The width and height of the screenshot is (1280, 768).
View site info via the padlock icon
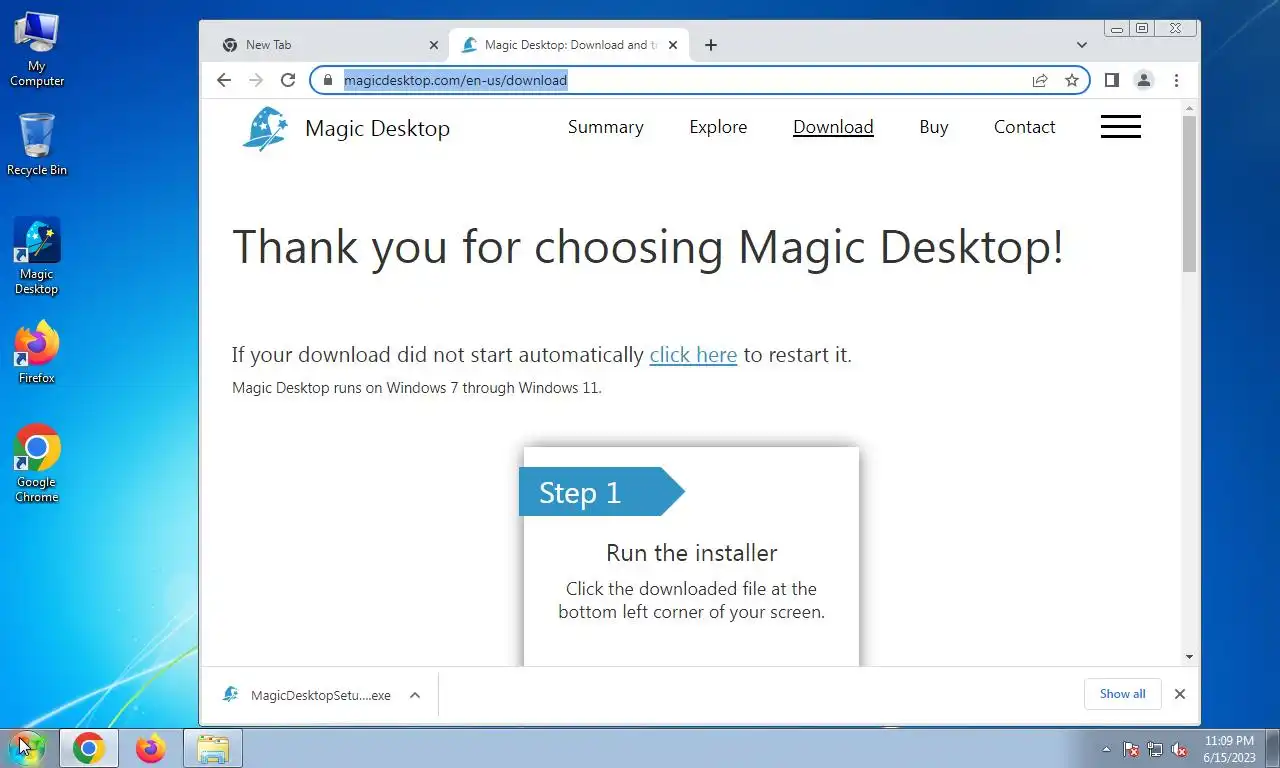click(x=327, y=80)
